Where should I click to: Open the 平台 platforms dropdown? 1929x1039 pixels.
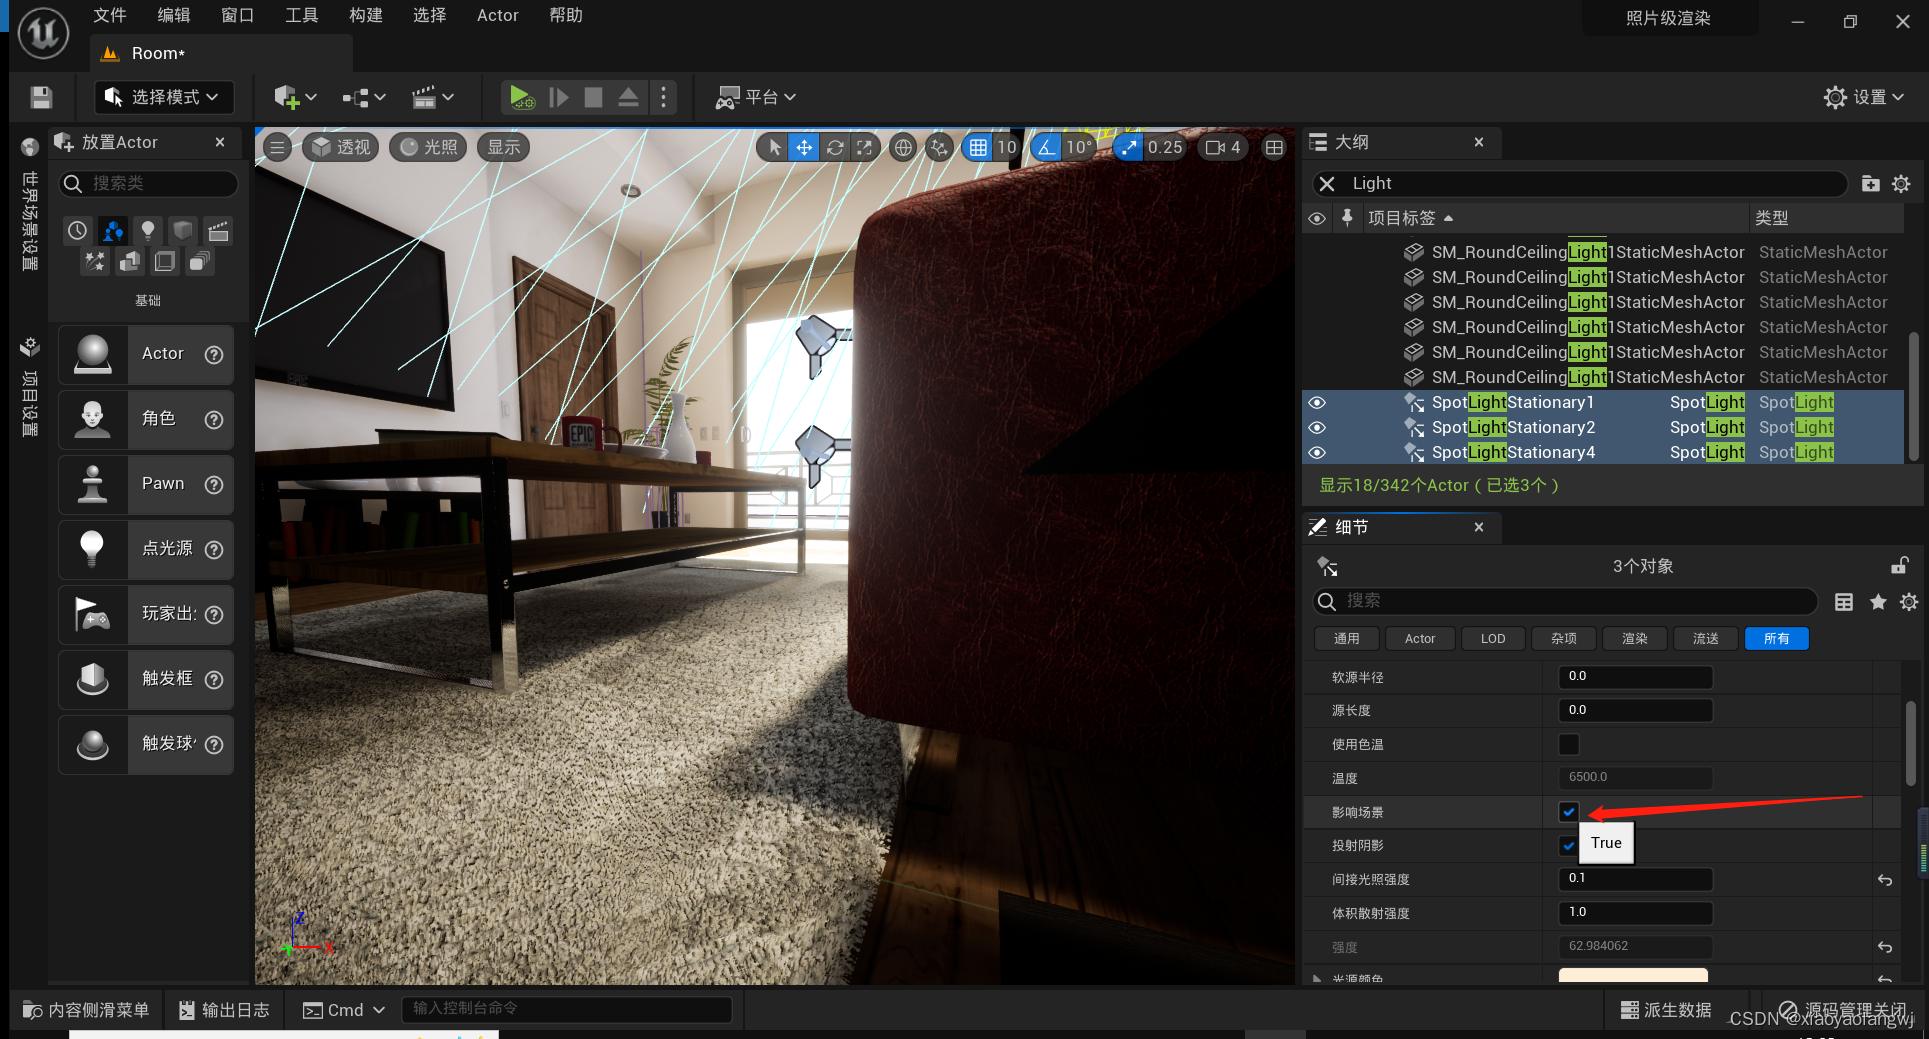(x=756, y=97)
